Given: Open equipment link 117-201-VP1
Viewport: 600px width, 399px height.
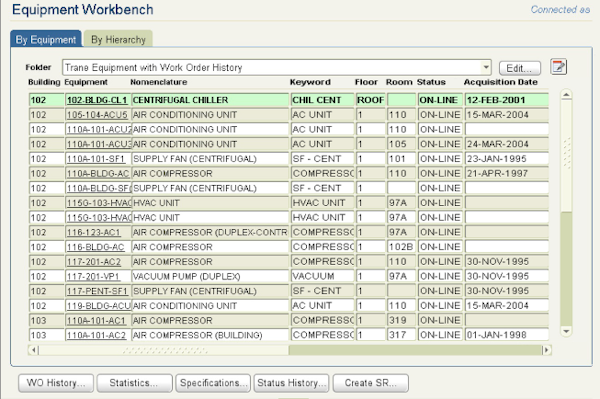Looking at the screenshot, I should (x=93, y=277).
